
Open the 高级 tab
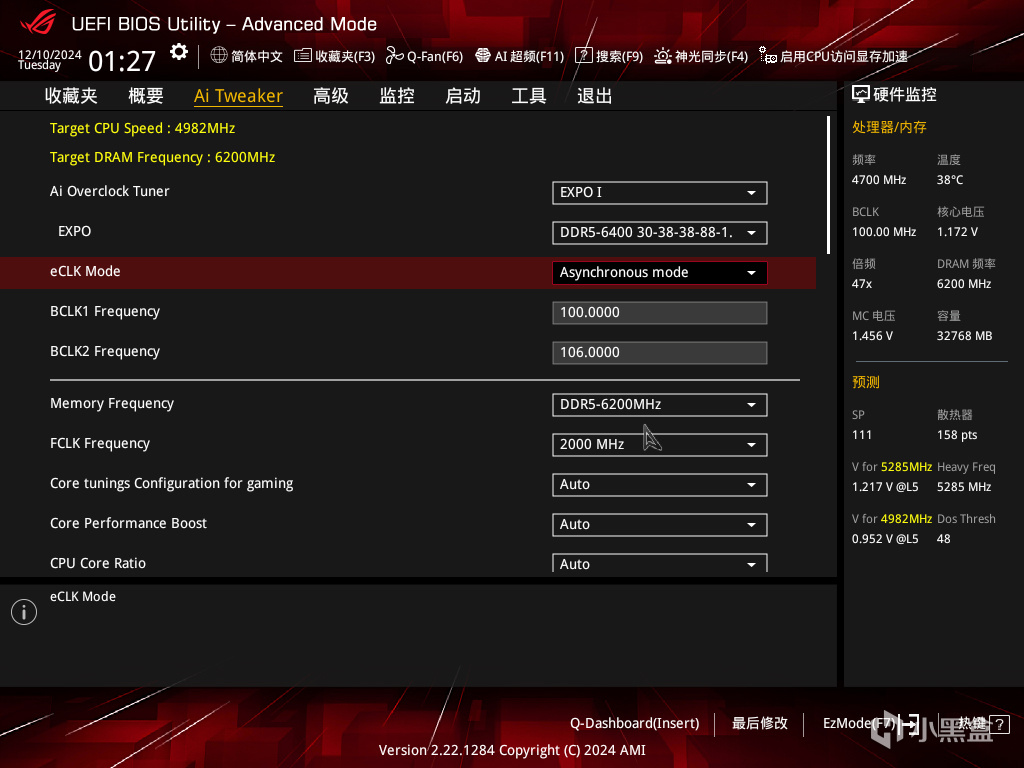coord(330,96)
